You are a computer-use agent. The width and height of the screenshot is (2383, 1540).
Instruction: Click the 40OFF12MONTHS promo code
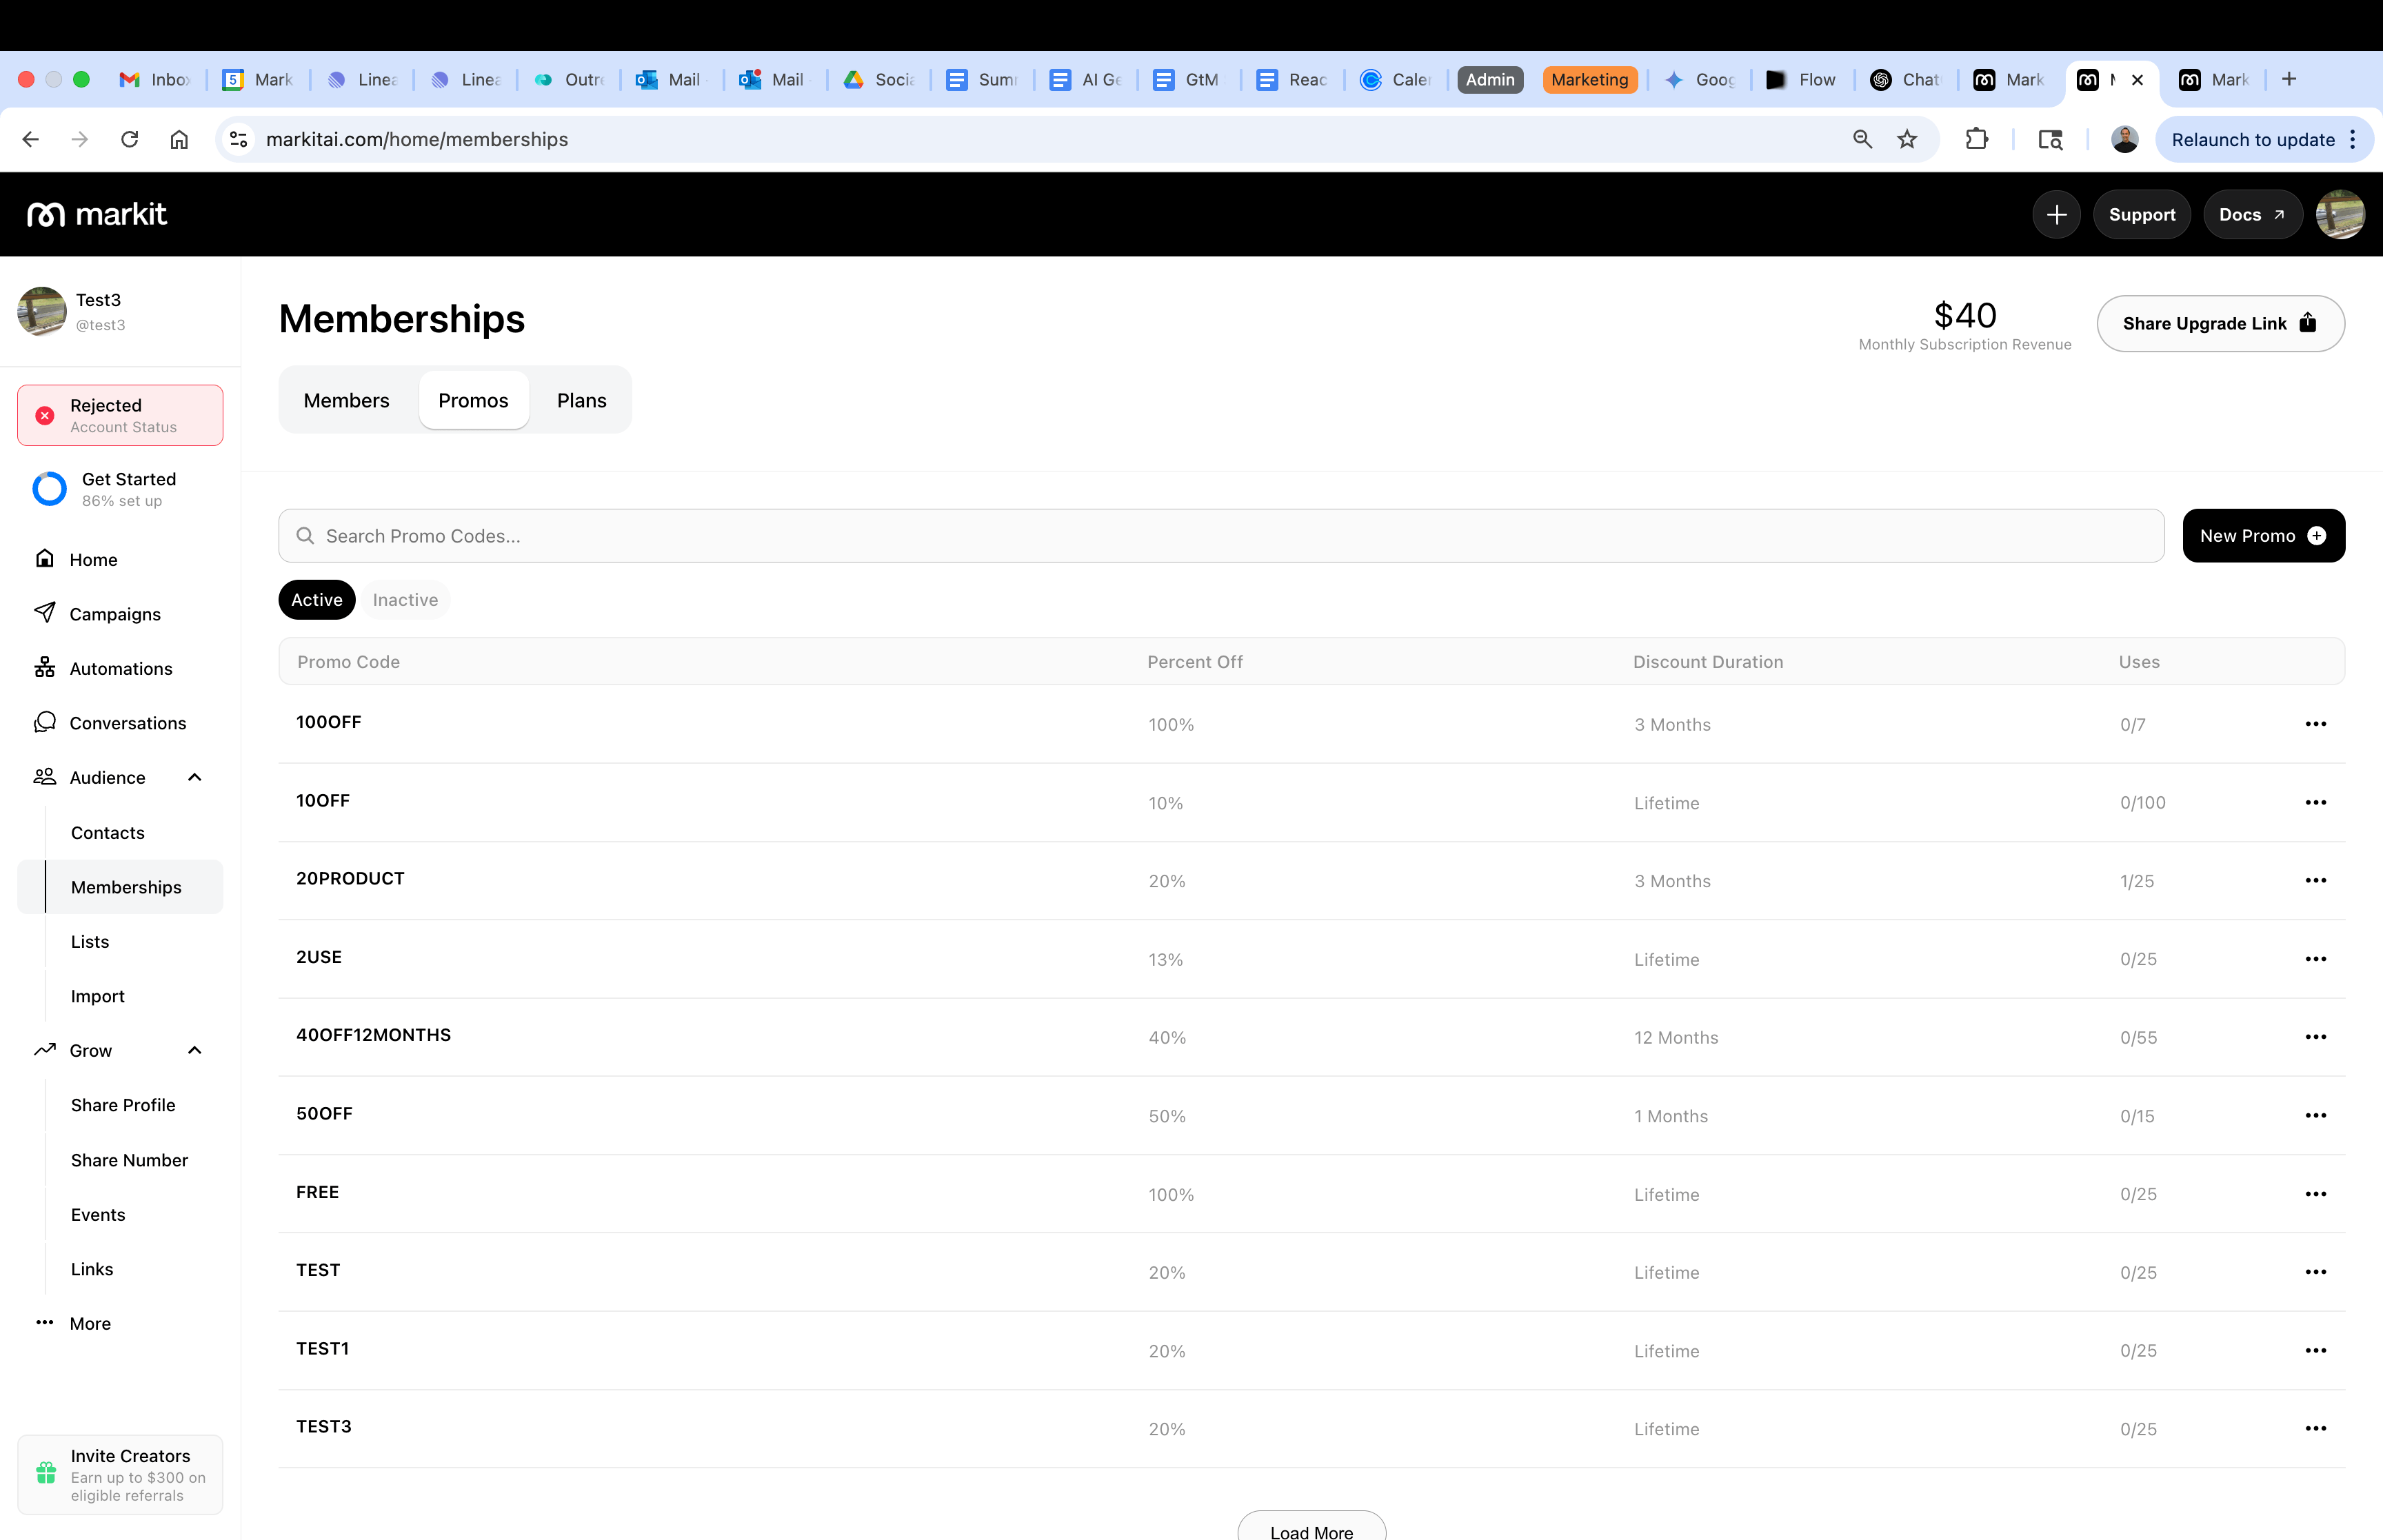[x=373, y=1035]
